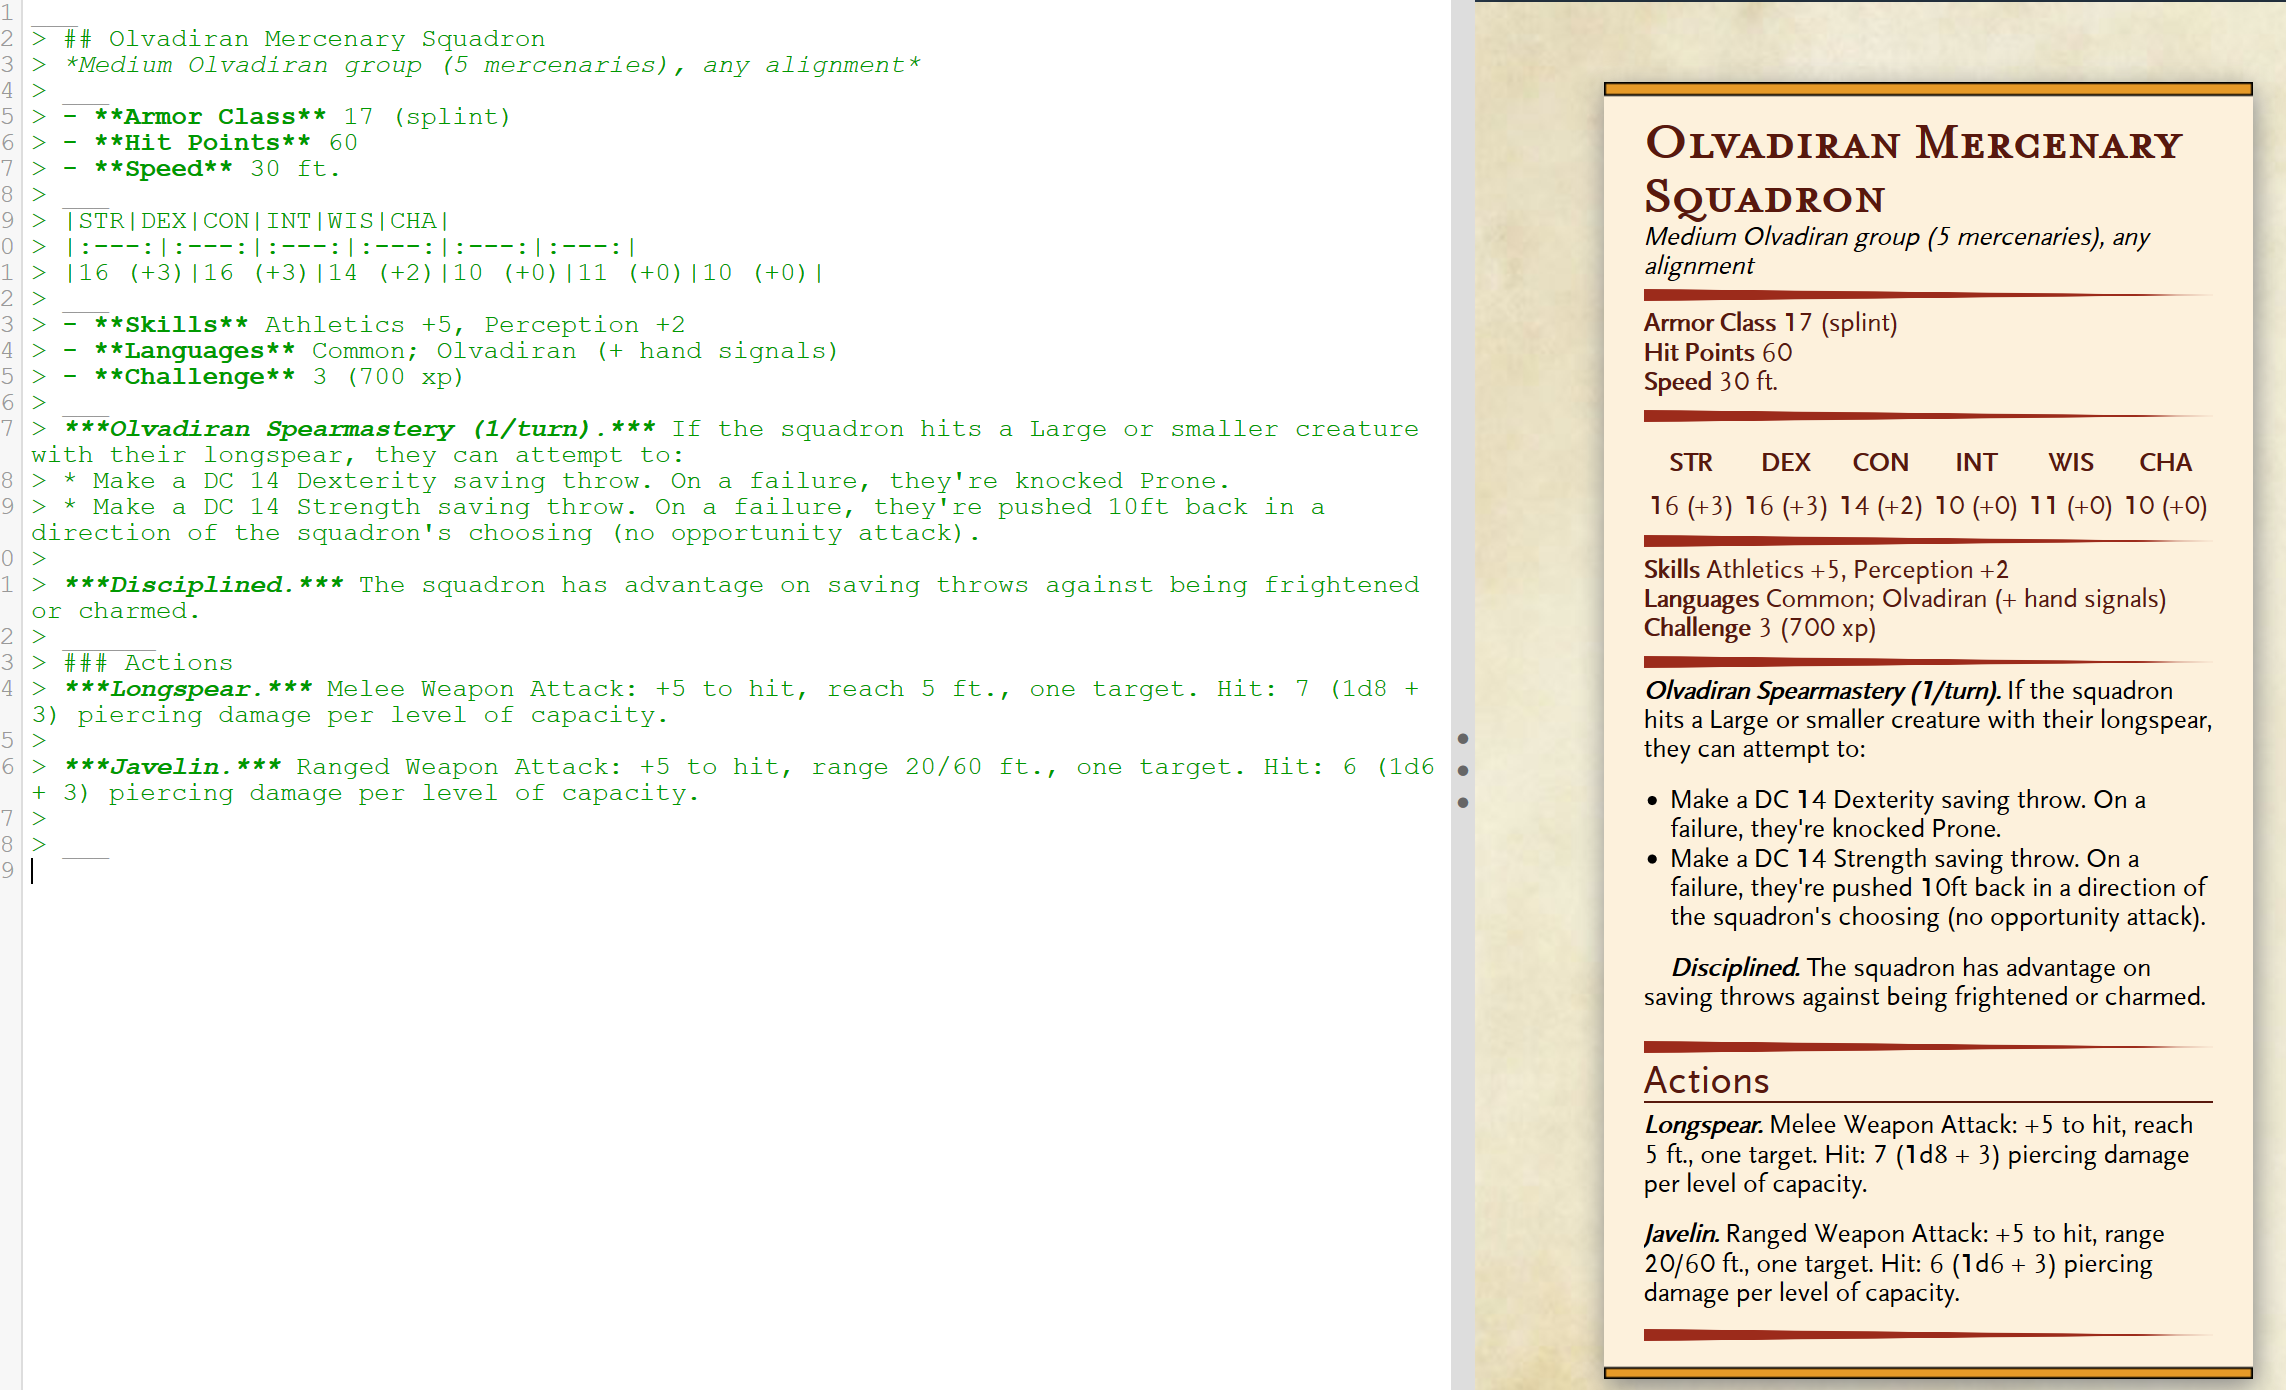Click 'Challenge 3 (700 xp)' in the preview
This screenshot has width=2286, height=1390.
[1759, 628]
